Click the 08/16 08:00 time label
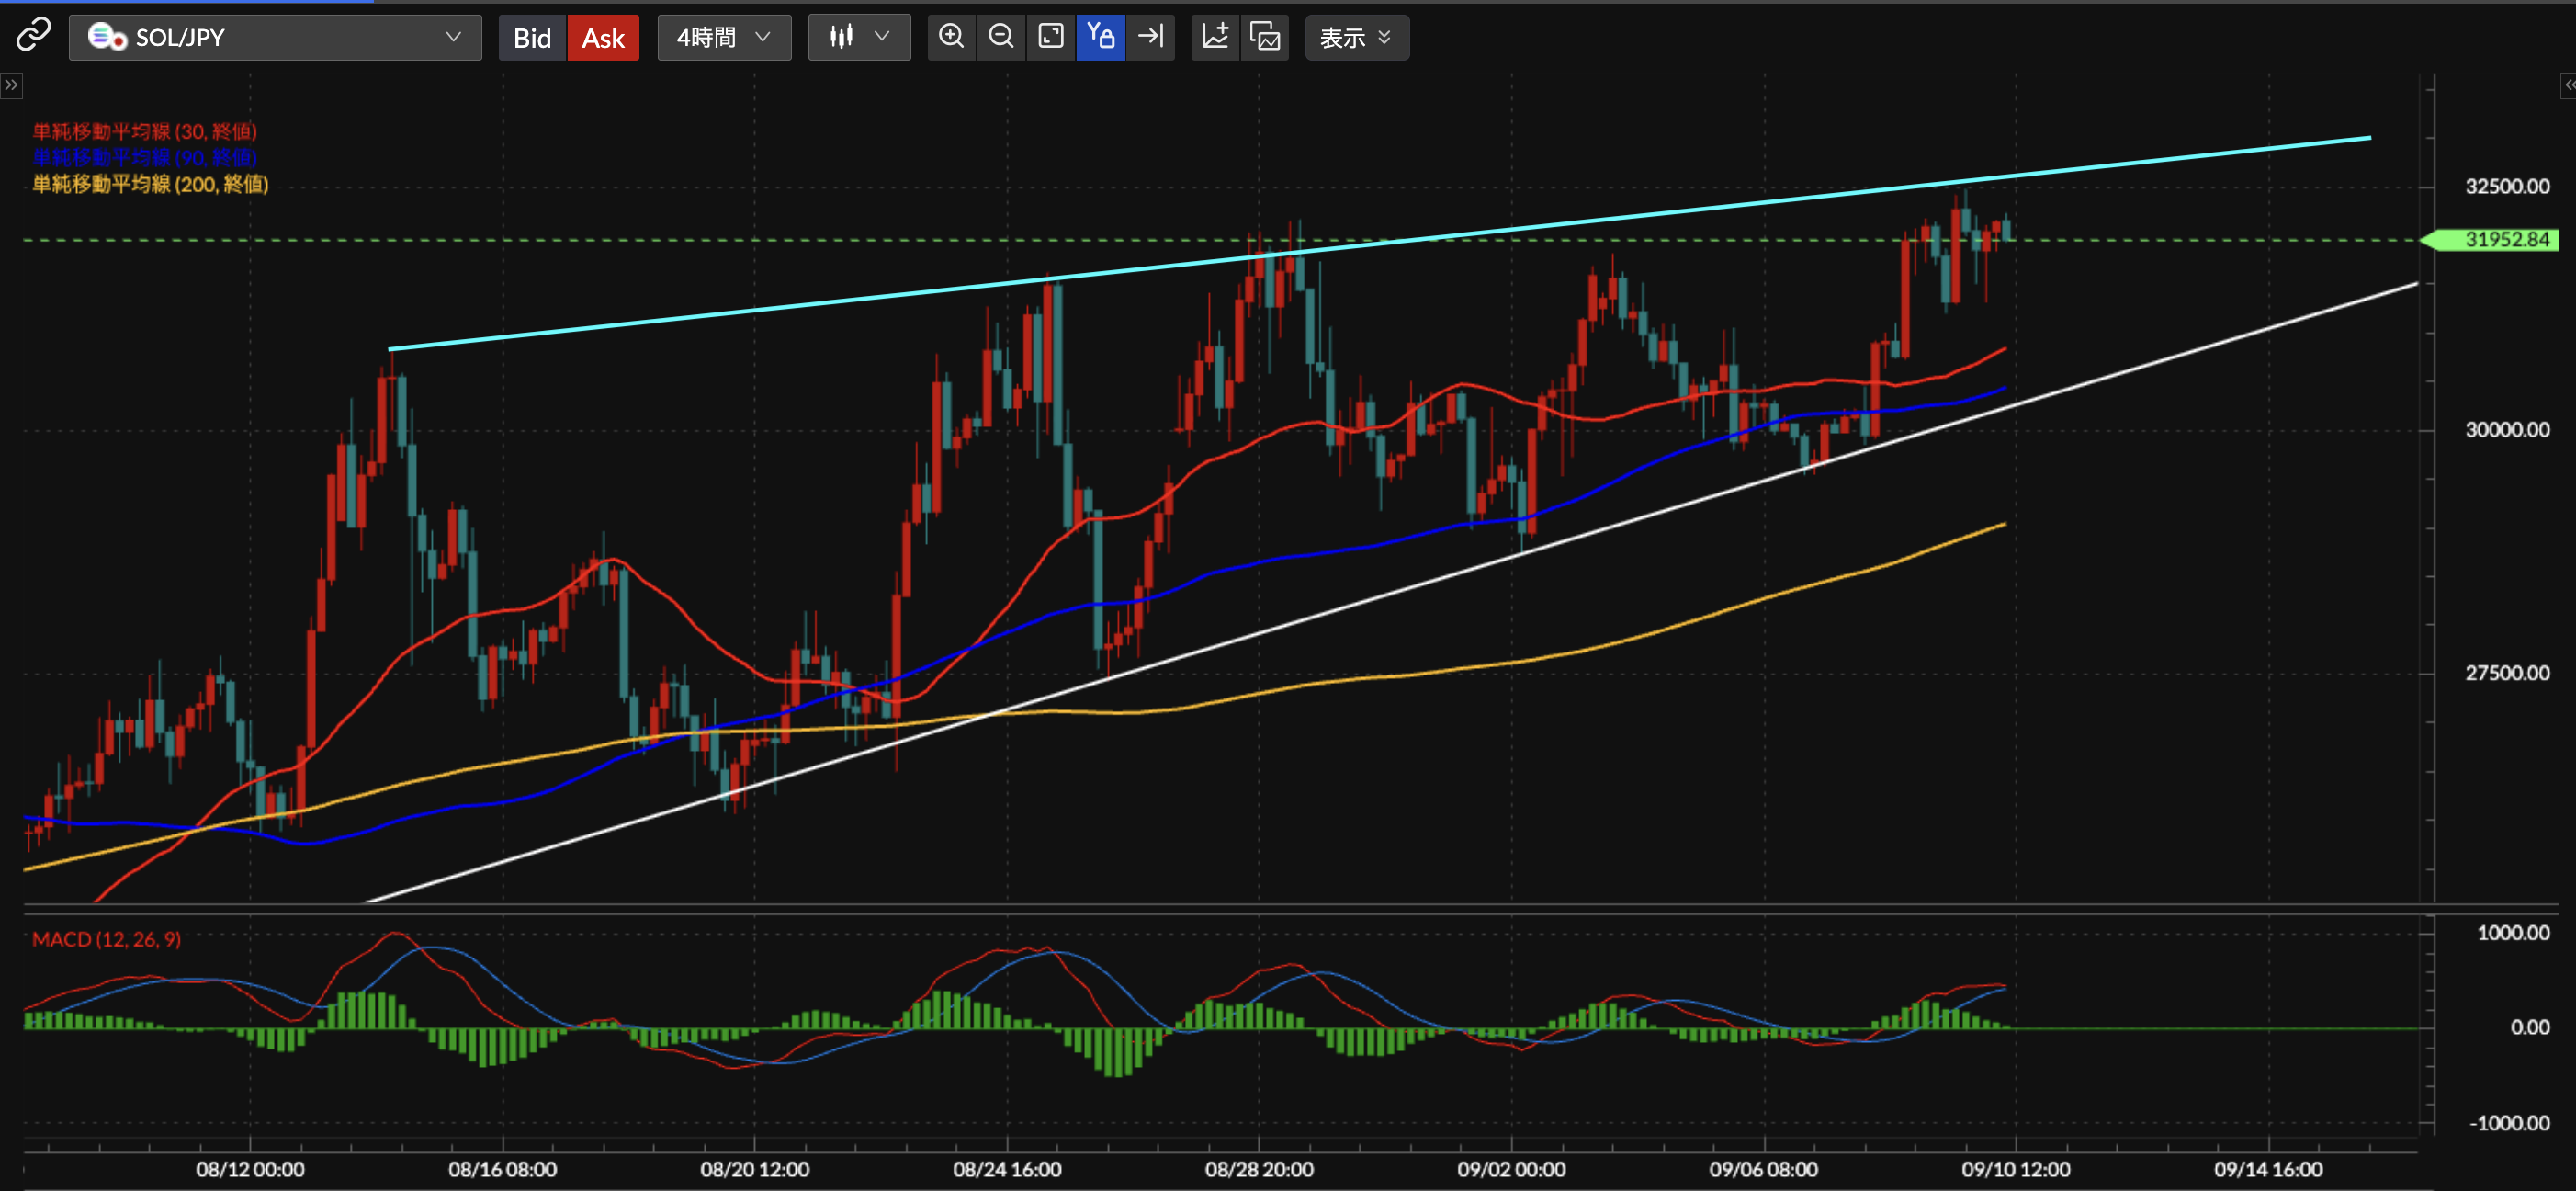This screenshot has height=1191, width=2576. [x=502, y=1169]
